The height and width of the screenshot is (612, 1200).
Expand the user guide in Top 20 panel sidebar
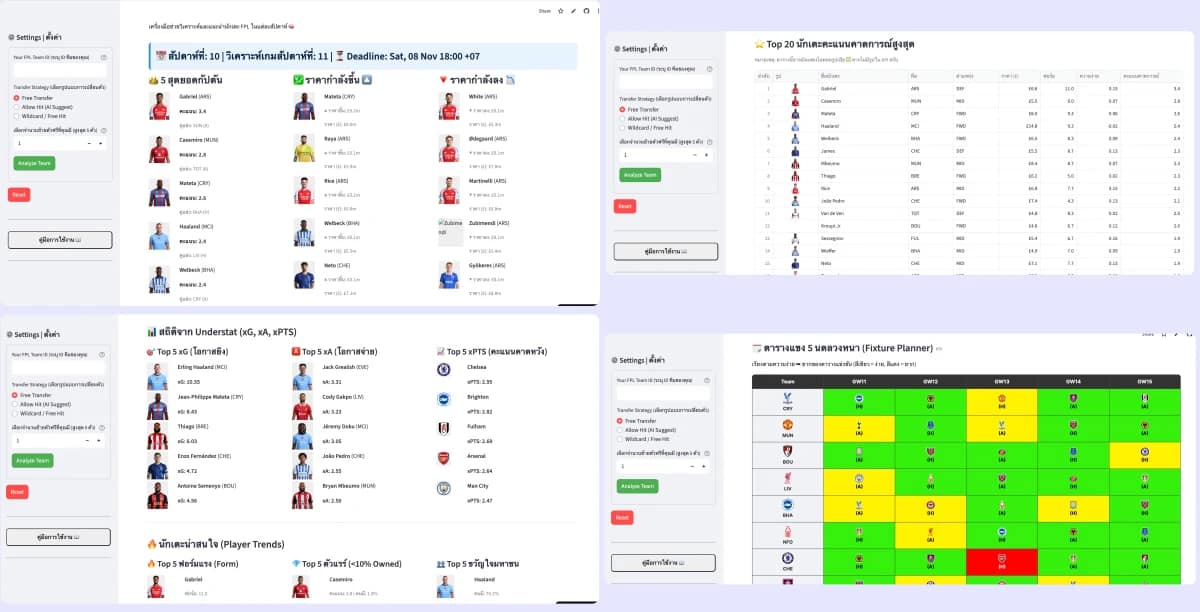pyautogui.click(x=665, y=252)
